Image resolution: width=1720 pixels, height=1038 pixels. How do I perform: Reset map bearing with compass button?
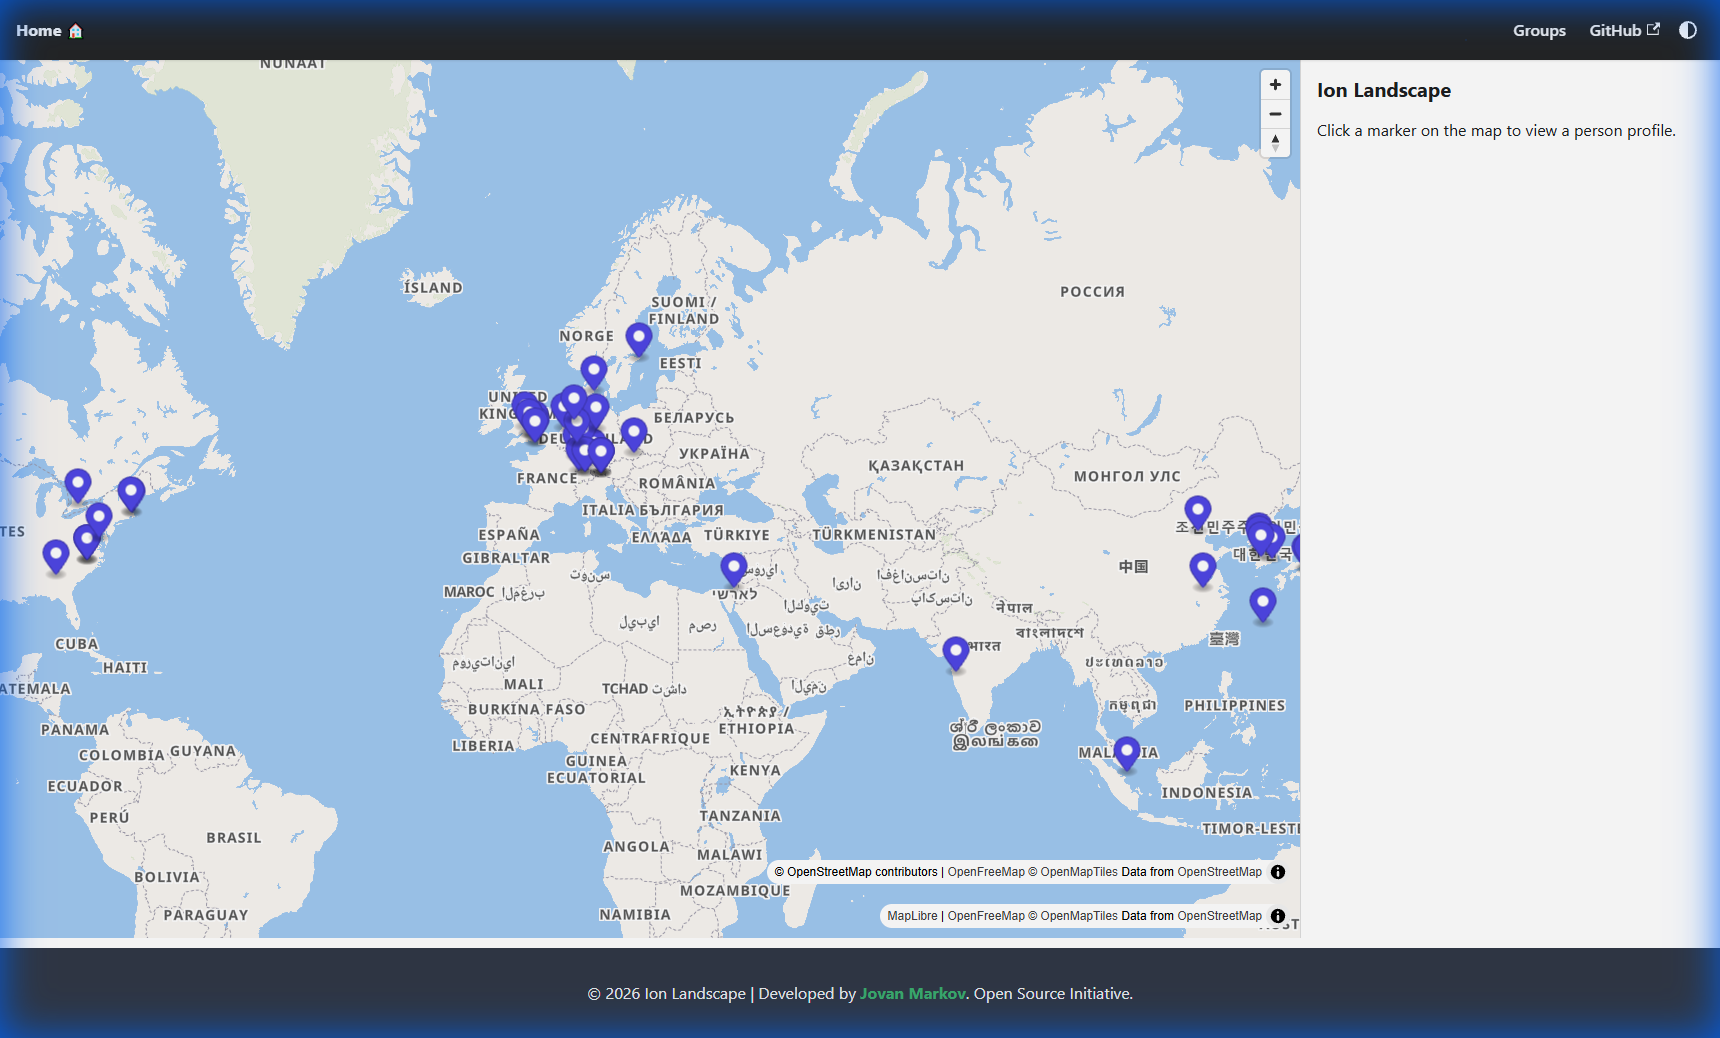click(1275, 142)
